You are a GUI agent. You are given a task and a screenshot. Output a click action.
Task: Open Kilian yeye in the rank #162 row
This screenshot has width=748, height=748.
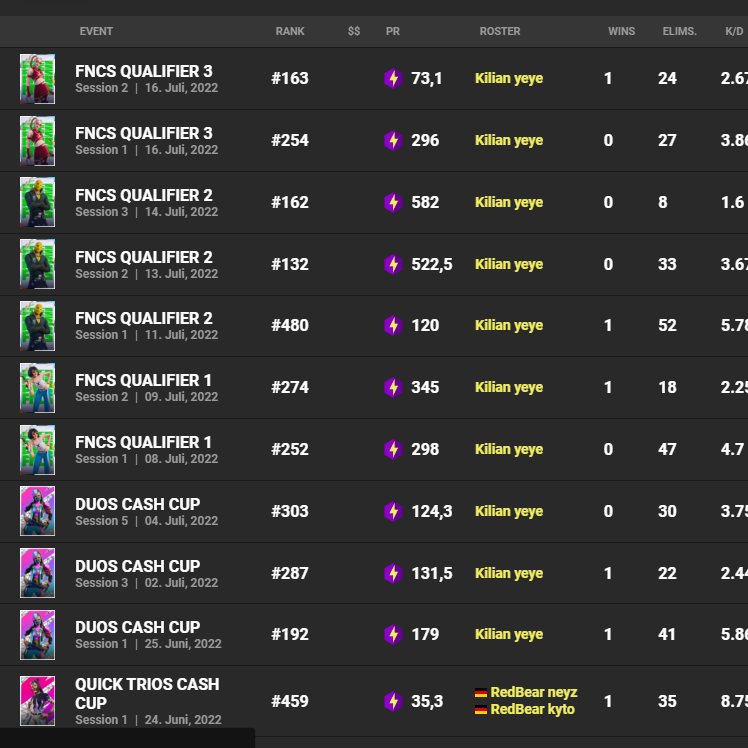coord(509,202)
